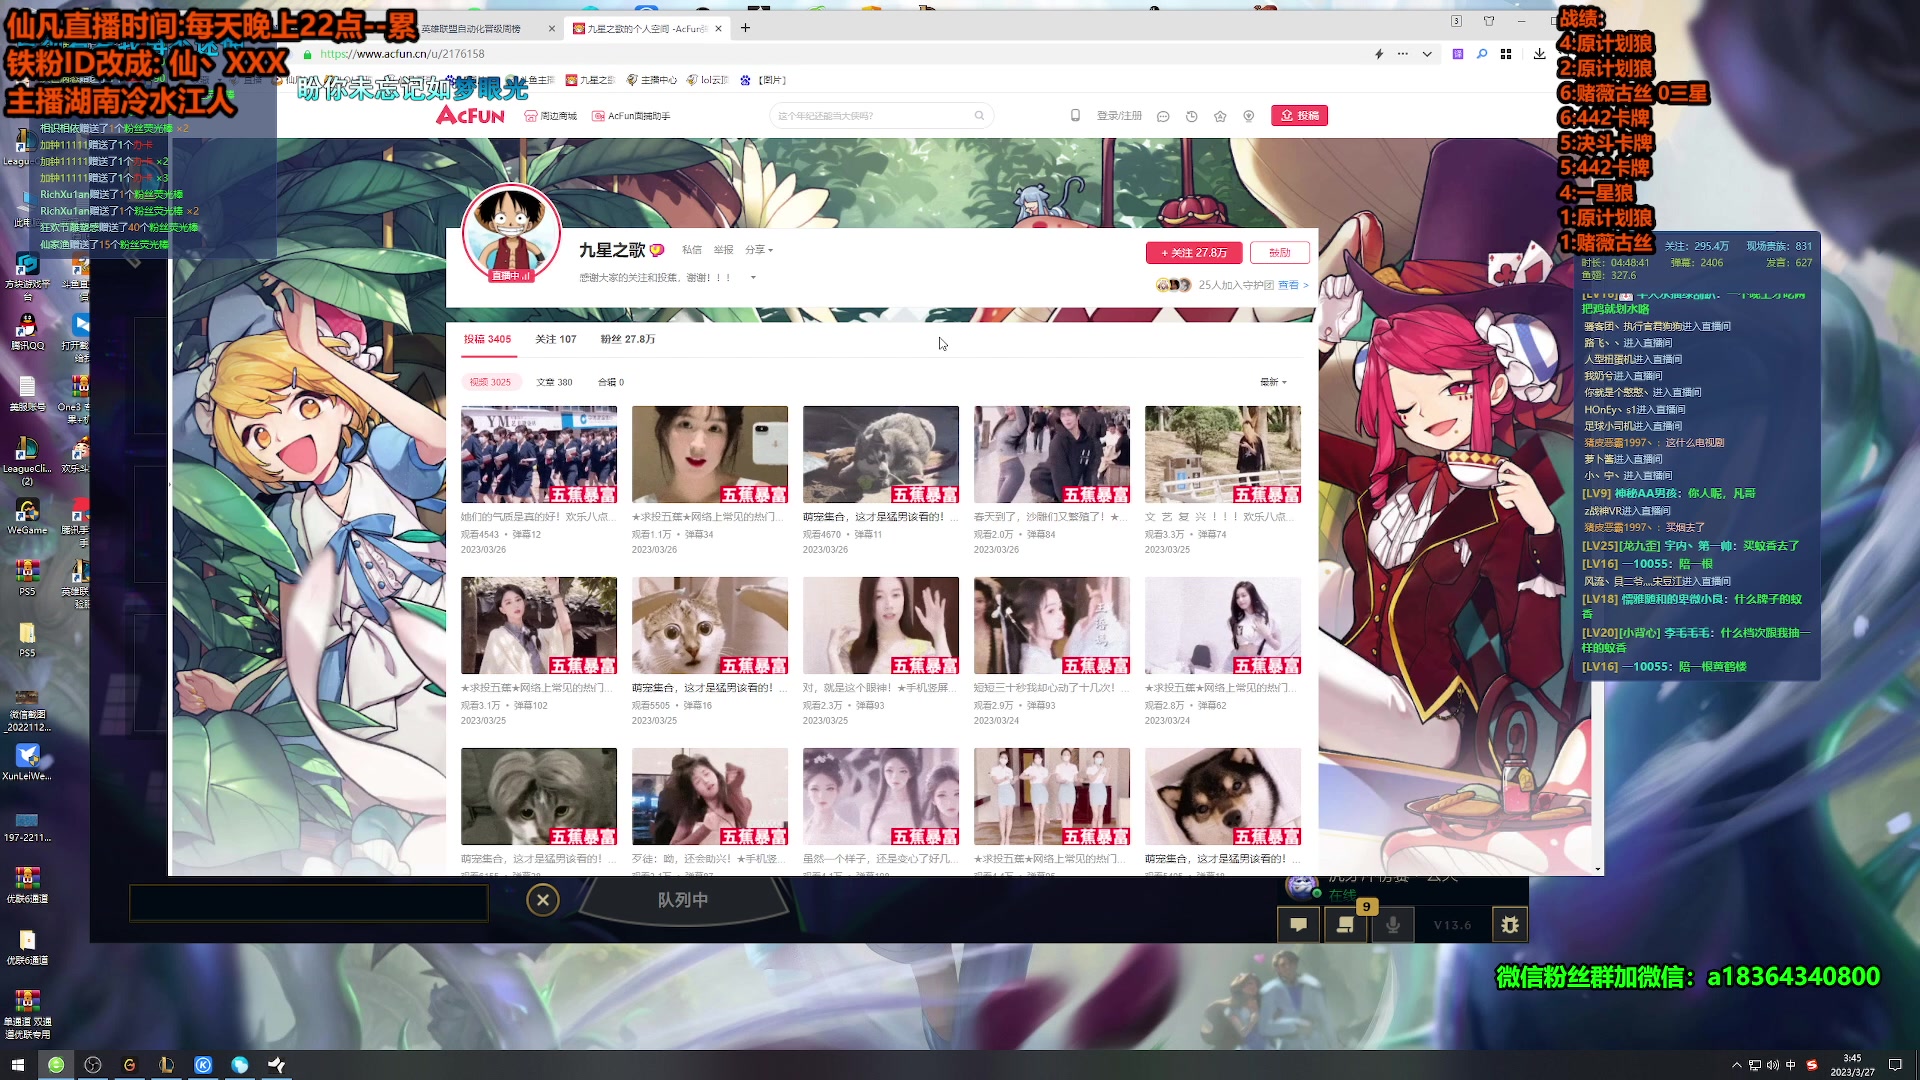Click the AcFun logo in header
This screenshot has height=1080, width=1920.
(470, 116)
